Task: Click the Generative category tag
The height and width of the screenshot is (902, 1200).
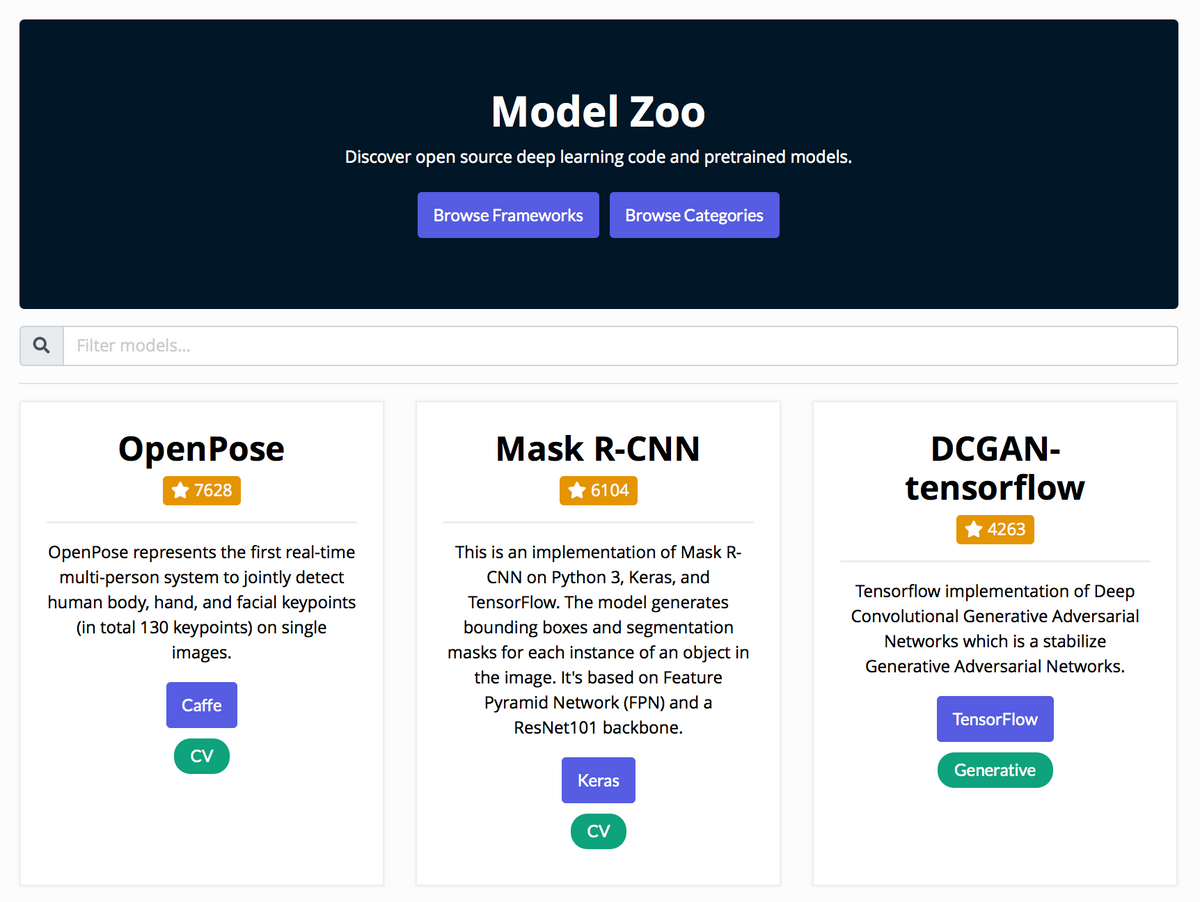Action: pos(995,770)
